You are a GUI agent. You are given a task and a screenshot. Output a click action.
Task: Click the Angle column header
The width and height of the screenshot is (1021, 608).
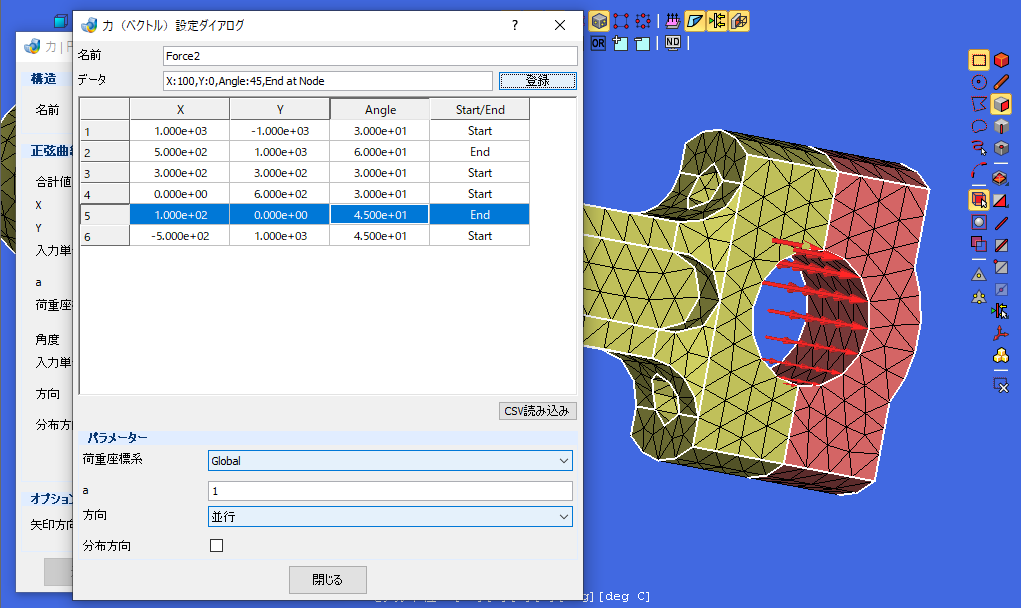(x=380, y=109)
